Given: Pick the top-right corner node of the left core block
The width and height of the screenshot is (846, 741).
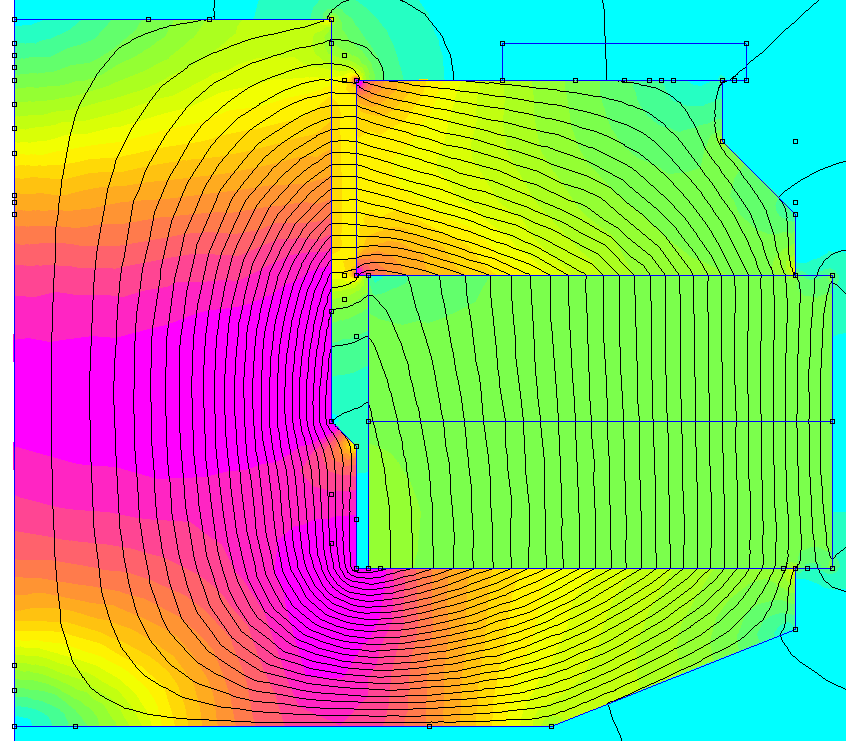Looking at the screenshot, I should pos(331,19).
